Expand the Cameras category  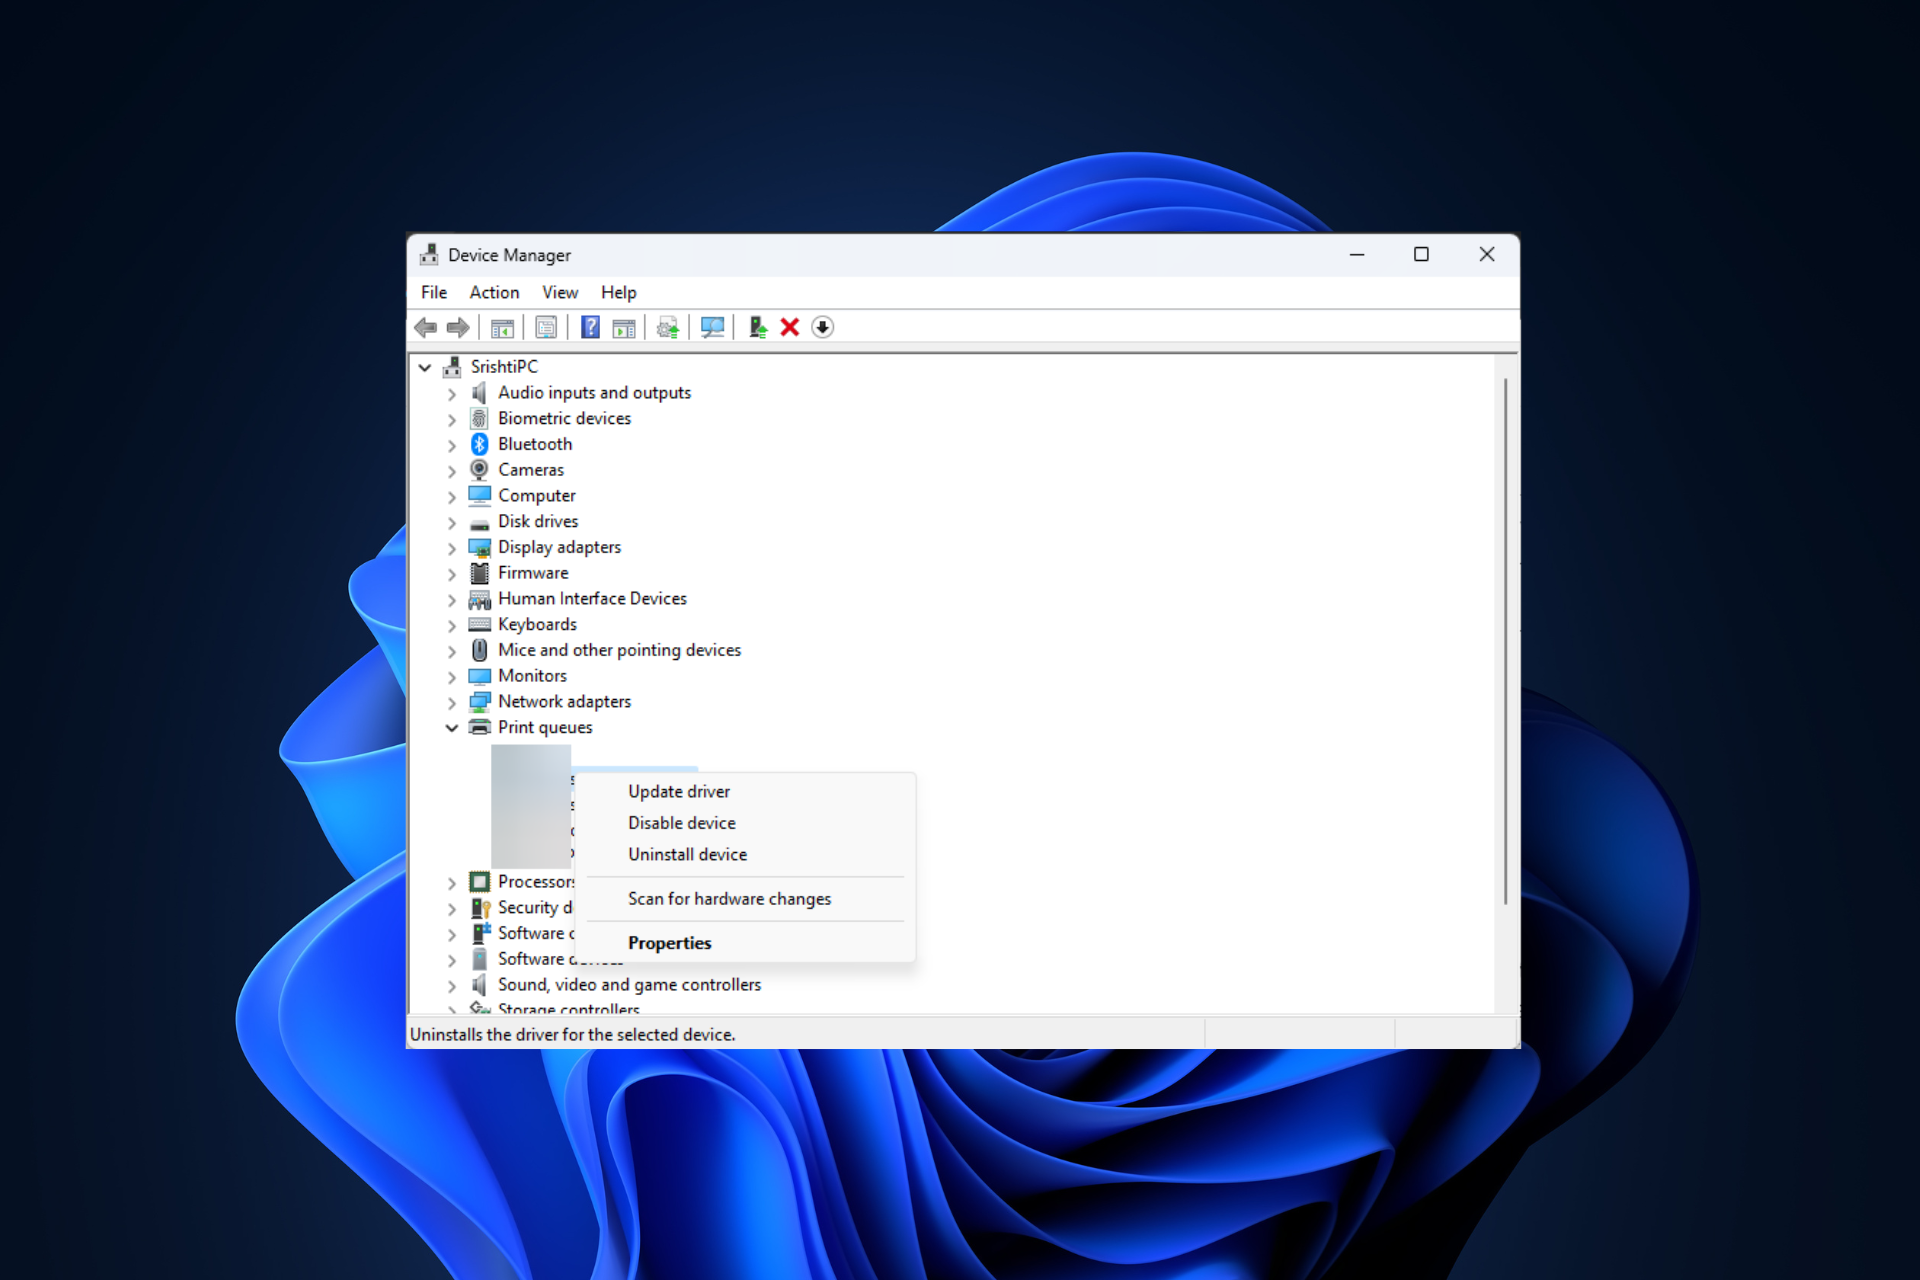[x=452, y=471]
